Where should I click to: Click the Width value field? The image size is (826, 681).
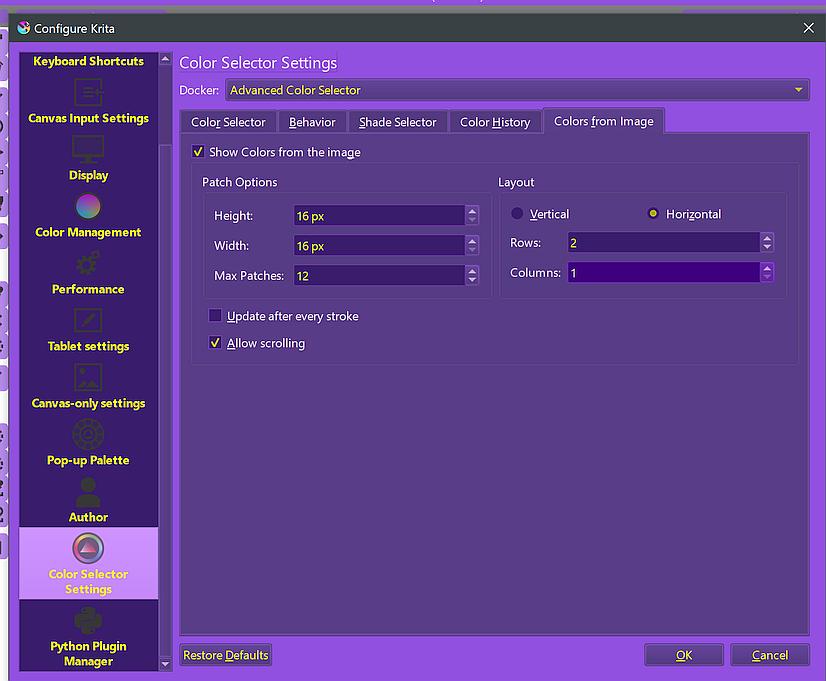click(x=379, y=245)
